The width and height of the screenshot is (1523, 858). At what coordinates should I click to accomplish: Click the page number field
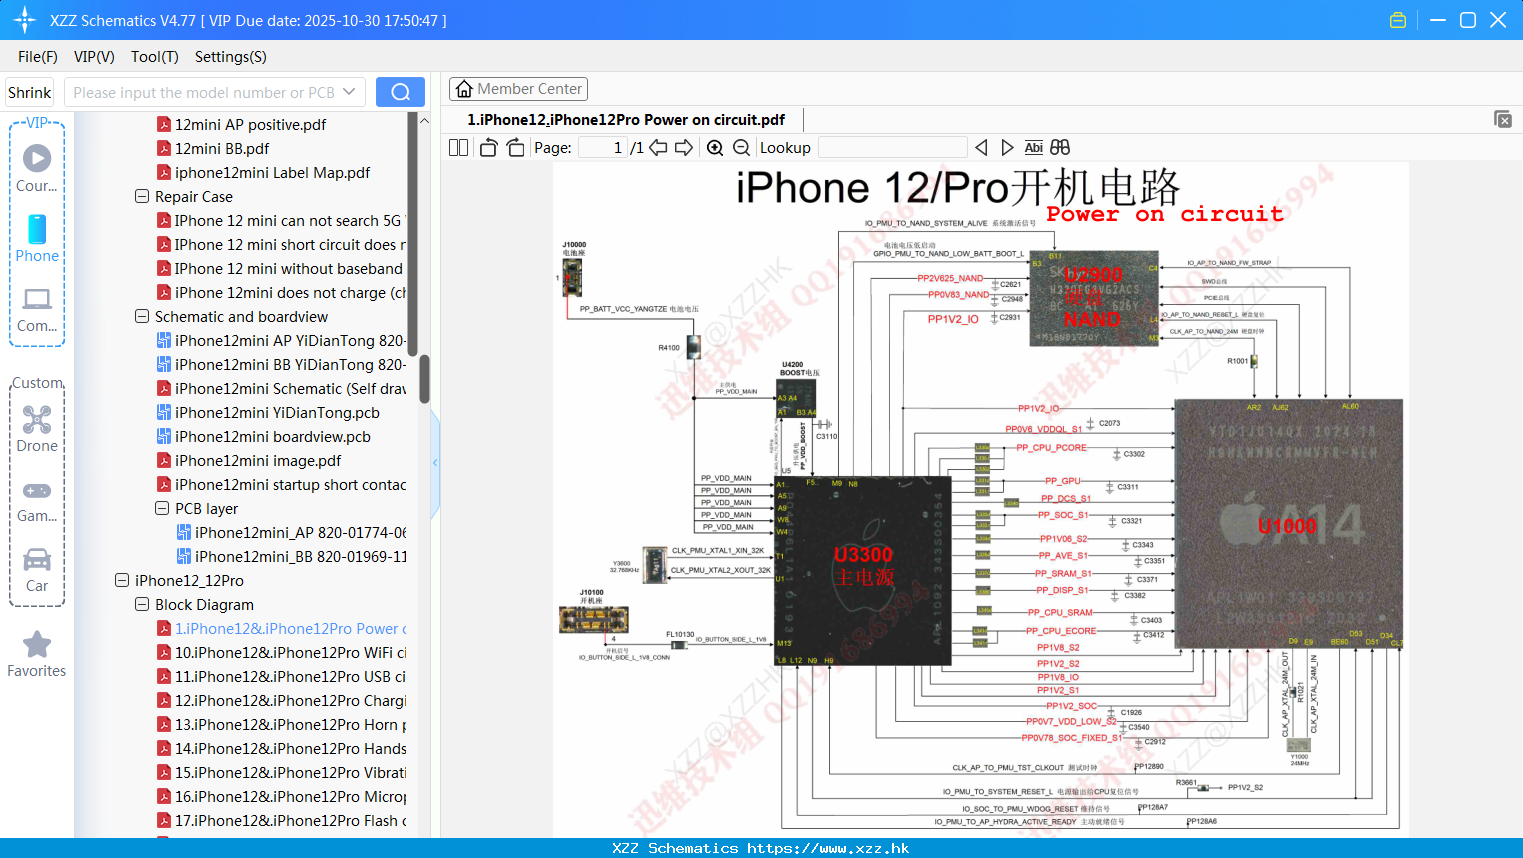[603, 147]
